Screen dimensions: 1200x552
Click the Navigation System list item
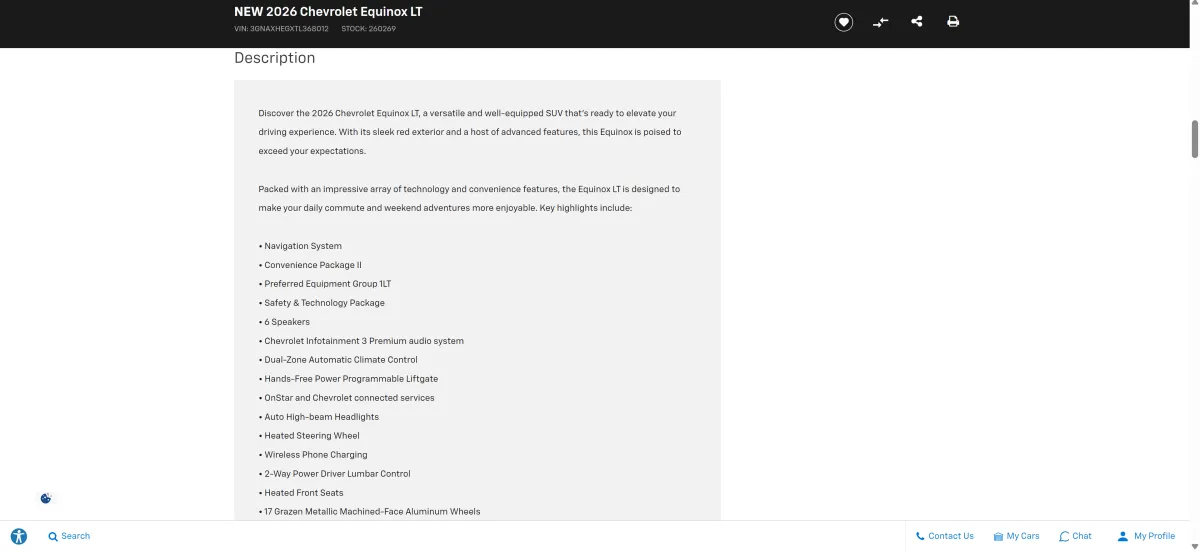coord(302,246)
